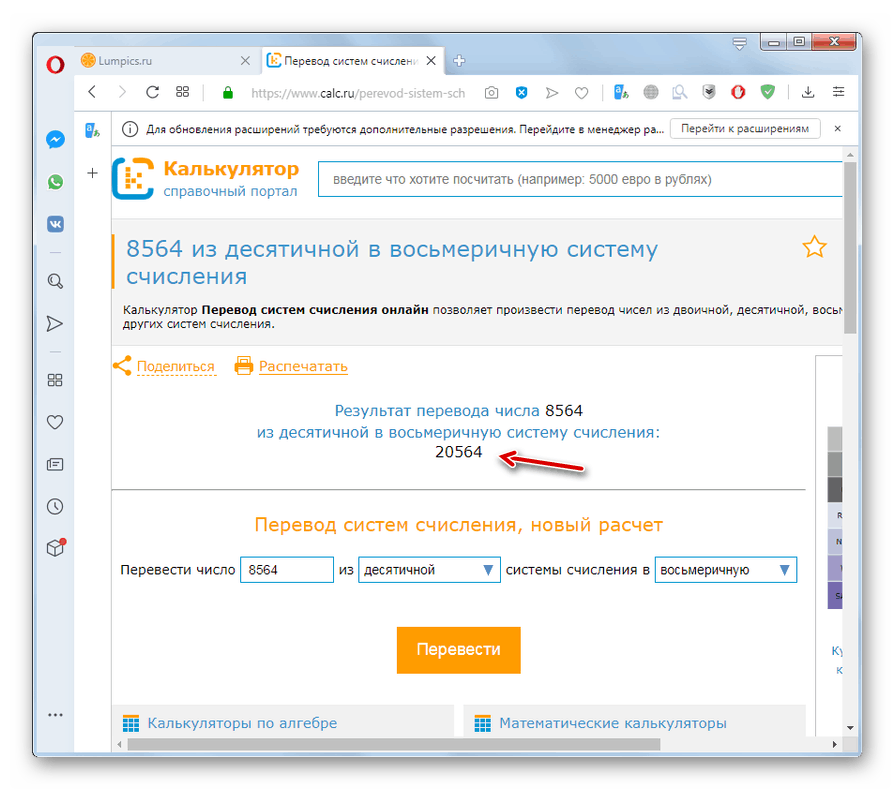Click the vertical scrollbar thumb

(850, 247)
